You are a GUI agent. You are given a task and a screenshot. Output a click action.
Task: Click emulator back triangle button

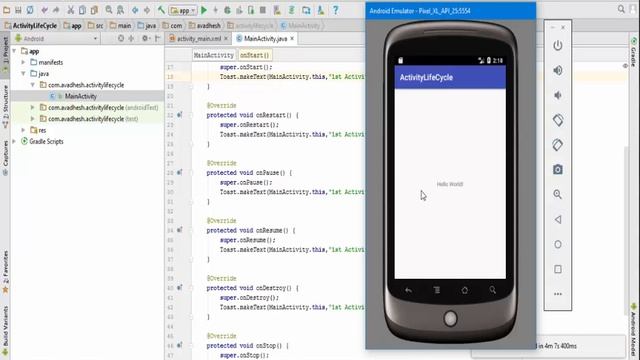(x=558, y=220)
